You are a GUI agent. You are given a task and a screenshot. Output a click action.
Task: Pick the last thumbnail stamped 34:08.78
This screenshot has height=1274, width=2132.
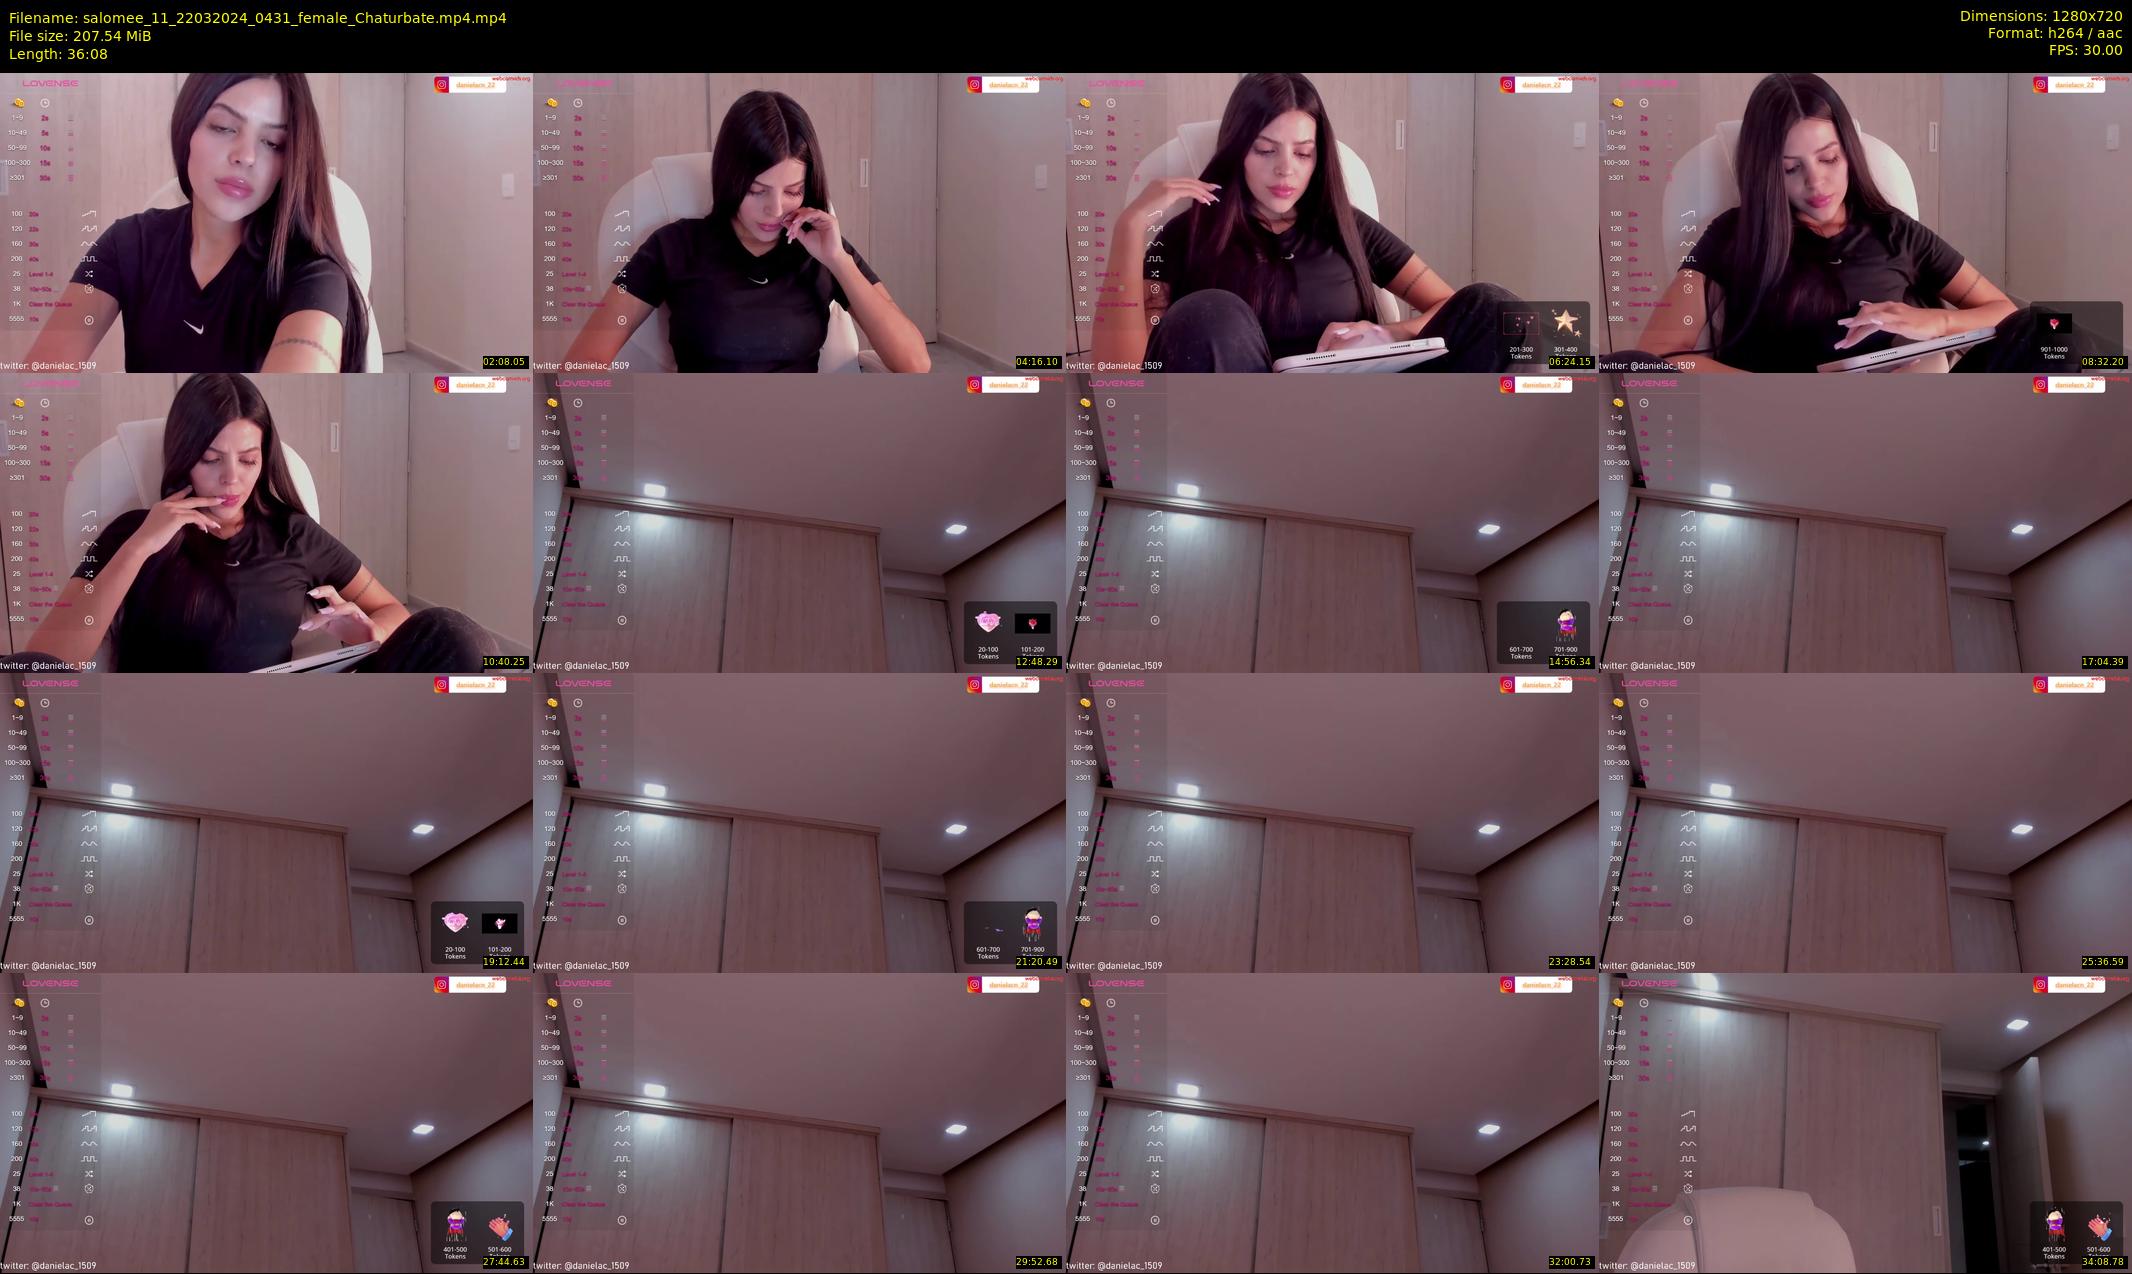click(x=1865, y=1122)
